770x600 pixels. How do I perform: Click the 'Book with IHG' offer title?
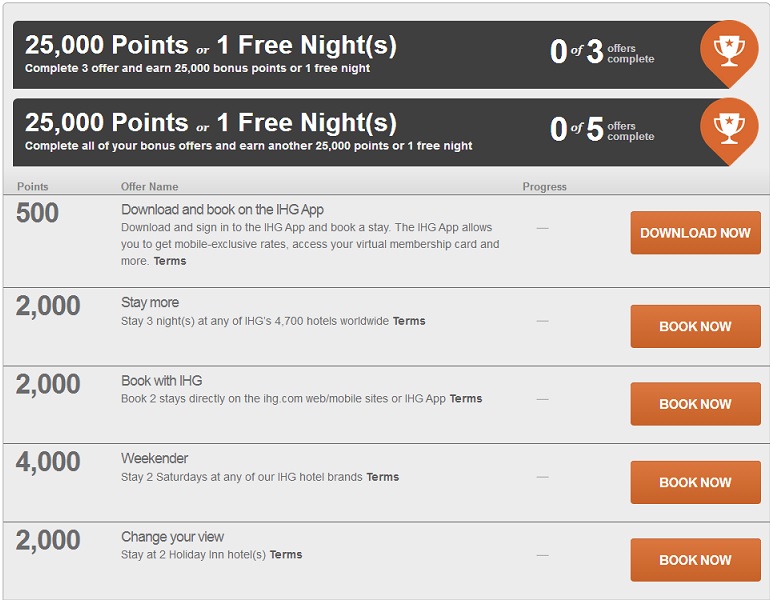162,381
